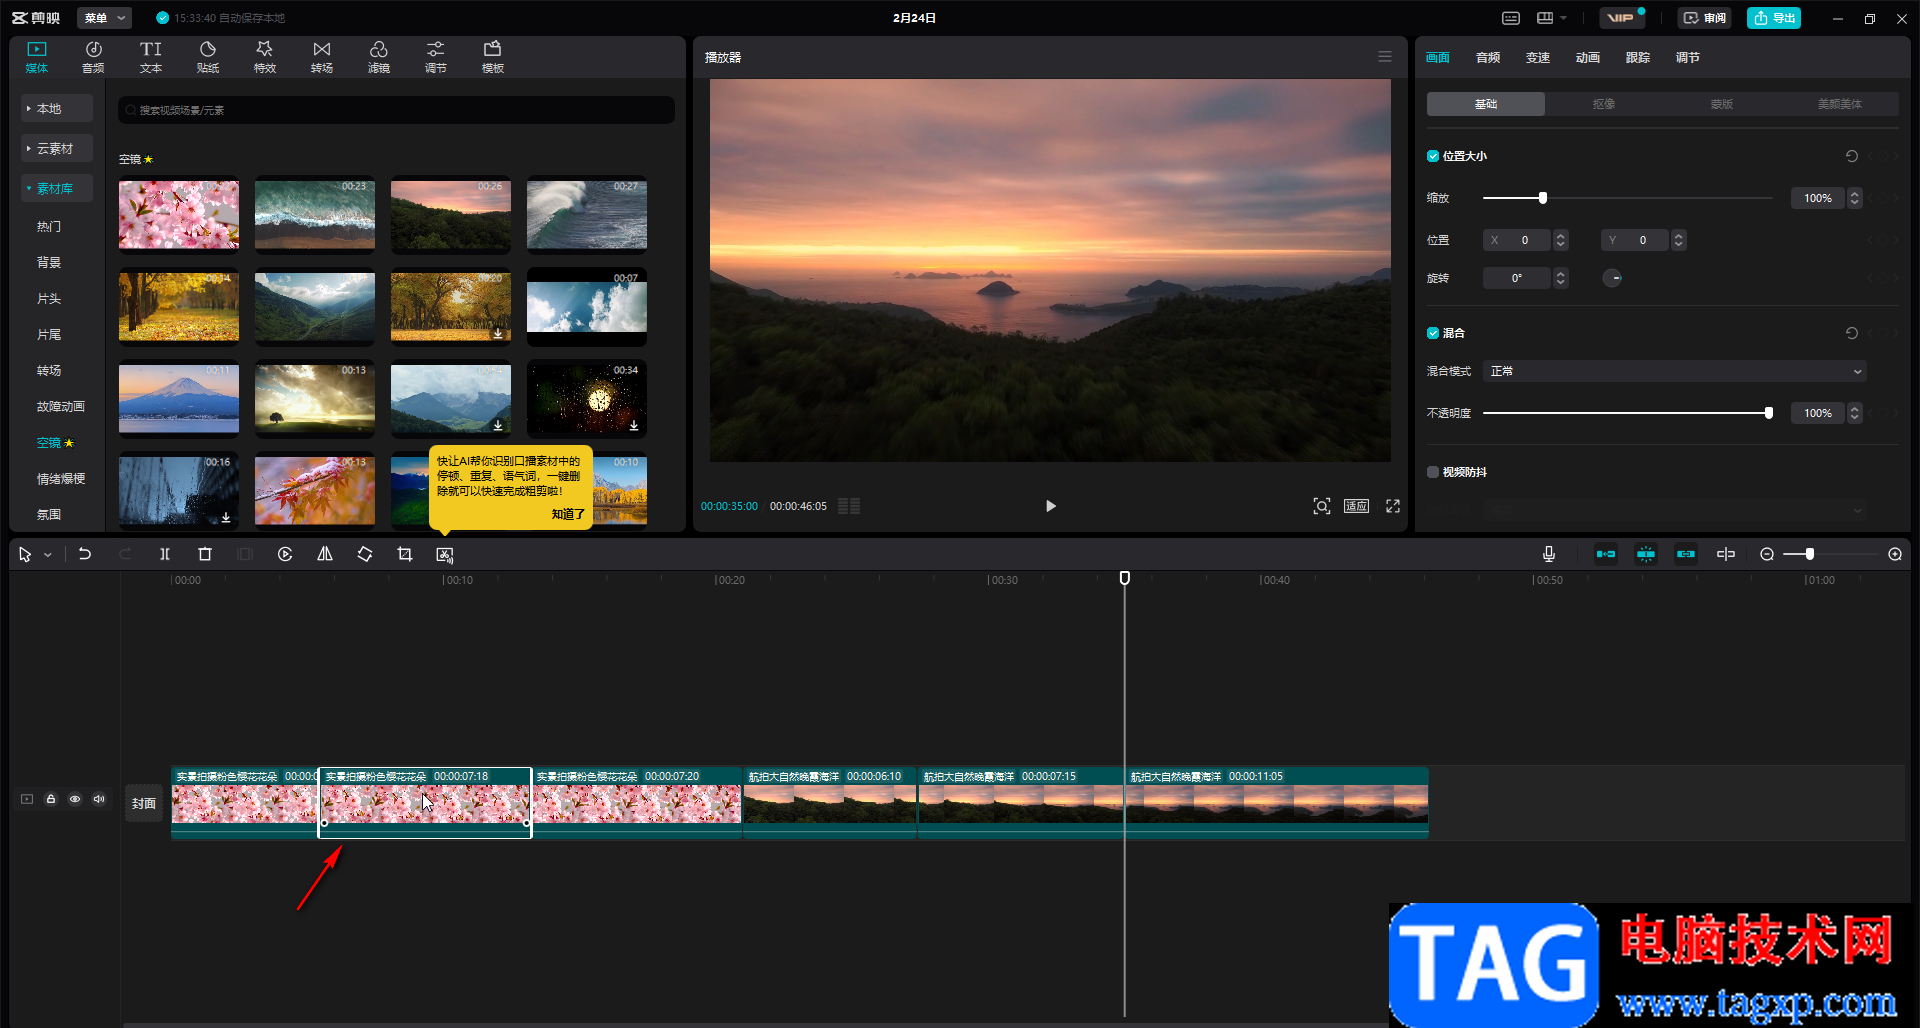Zoom out the timeline with minus icon

(1767, 554)
